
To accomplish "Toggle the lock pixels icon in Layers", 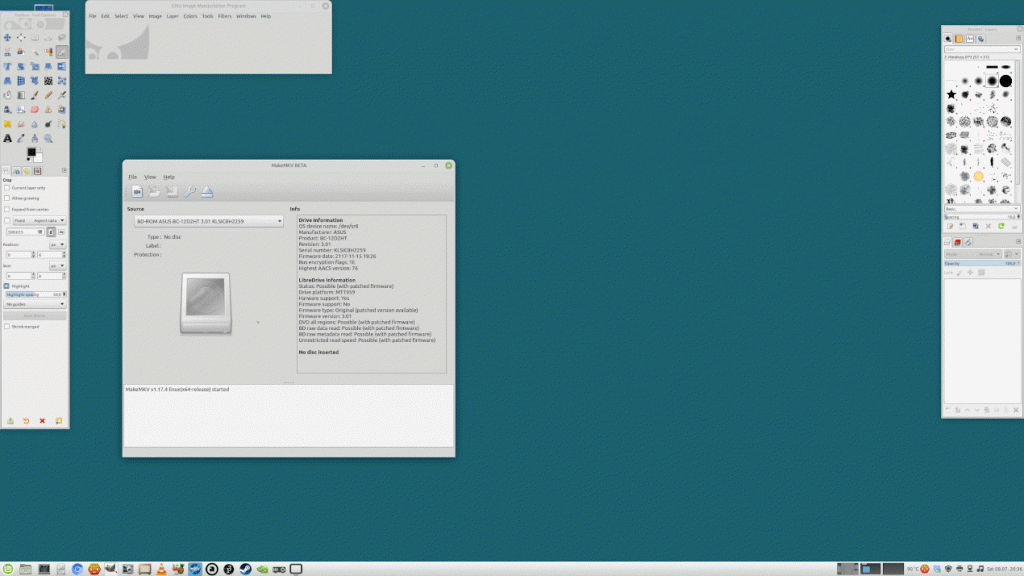I will [x=959, y=273].
